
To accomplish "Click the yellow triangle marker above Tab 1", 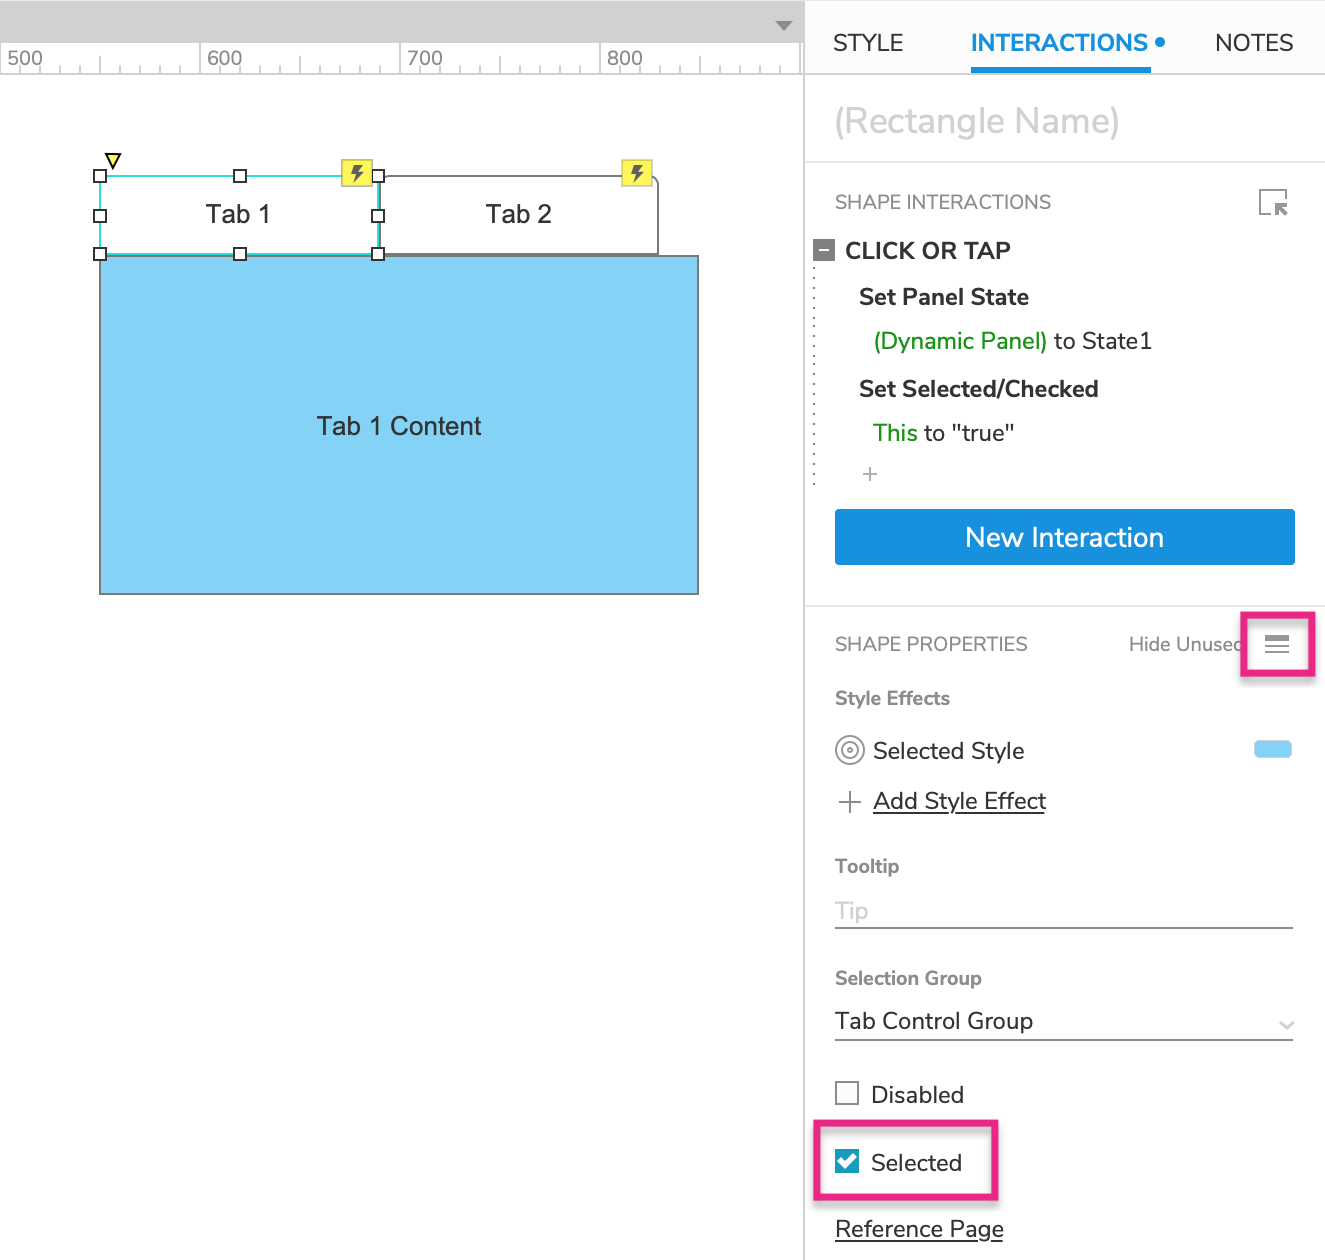I will pos(113,160).
